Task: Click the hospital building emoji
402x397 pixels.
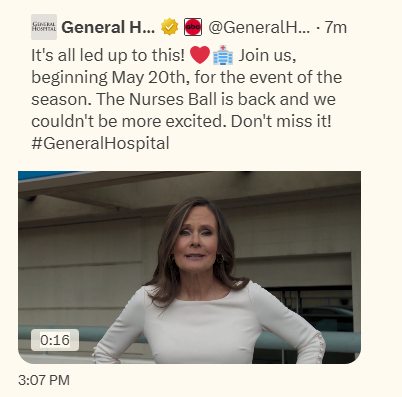Action: click(x=223, y=55)
